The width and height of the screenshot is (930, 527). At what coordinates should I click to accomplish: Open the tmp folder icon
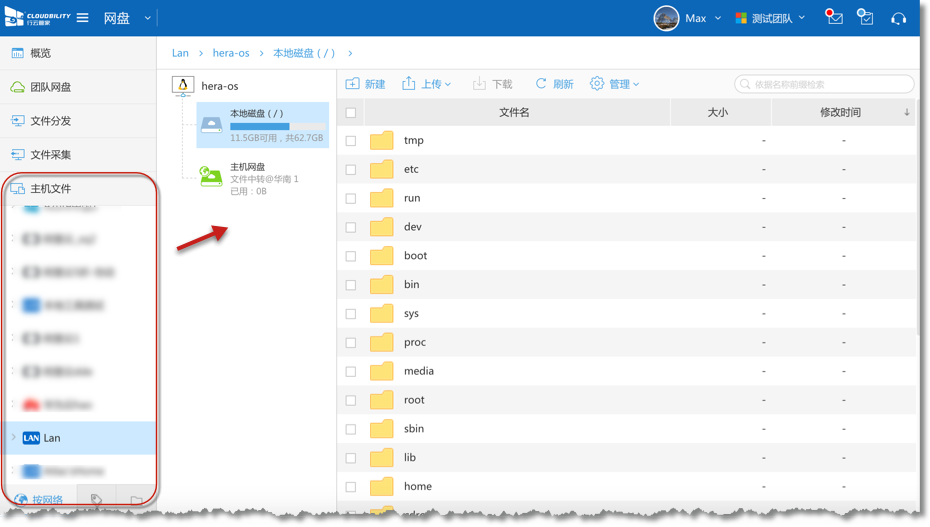pyautogui.click(x=381, y=141)
